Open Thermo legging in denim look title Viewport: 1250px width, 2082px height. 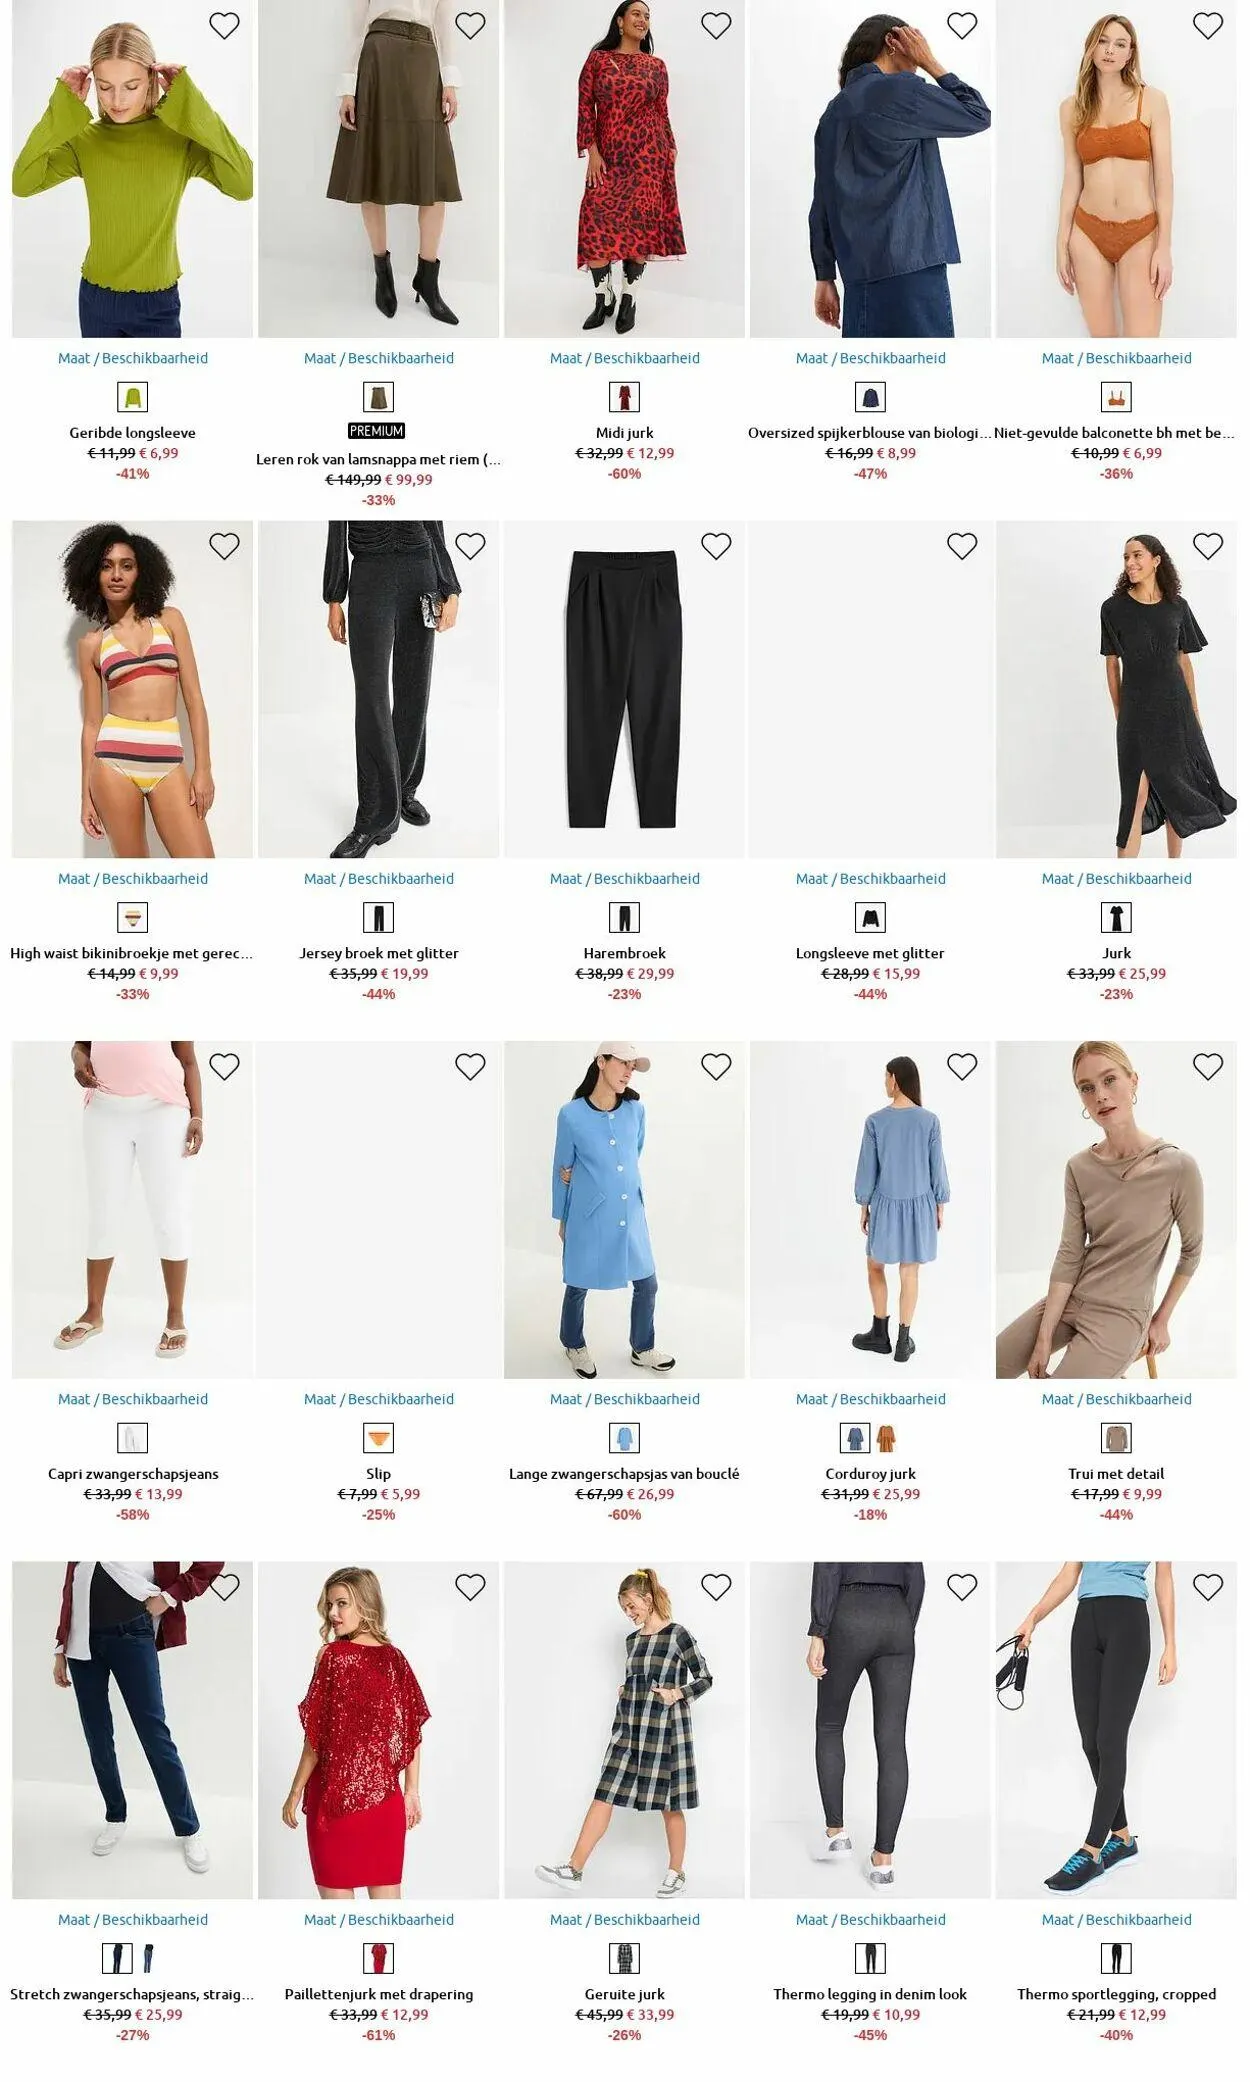point(870,1994)
